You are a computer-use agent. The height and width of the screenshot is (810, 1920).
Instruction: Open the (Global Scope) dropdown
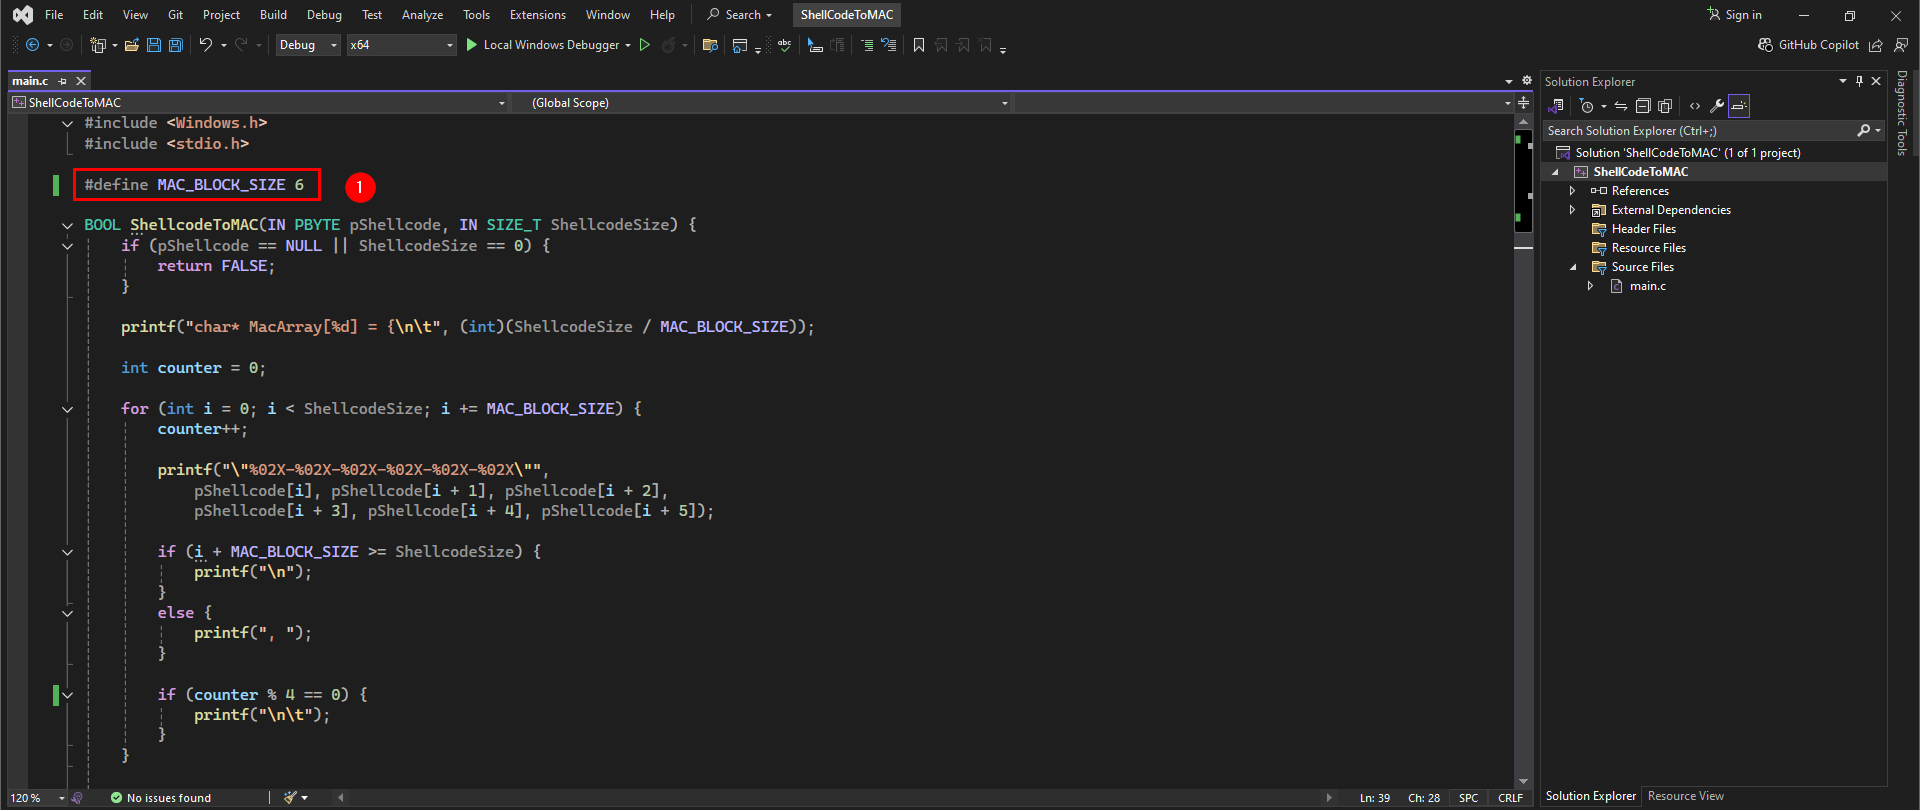(764, 103)
